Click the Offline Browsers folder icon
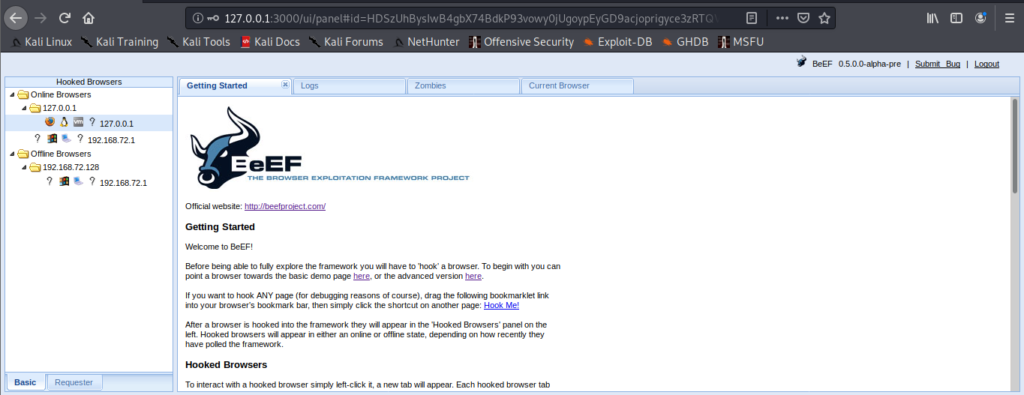The width and height of the screenshot is (1024, 395). (23, 154)
